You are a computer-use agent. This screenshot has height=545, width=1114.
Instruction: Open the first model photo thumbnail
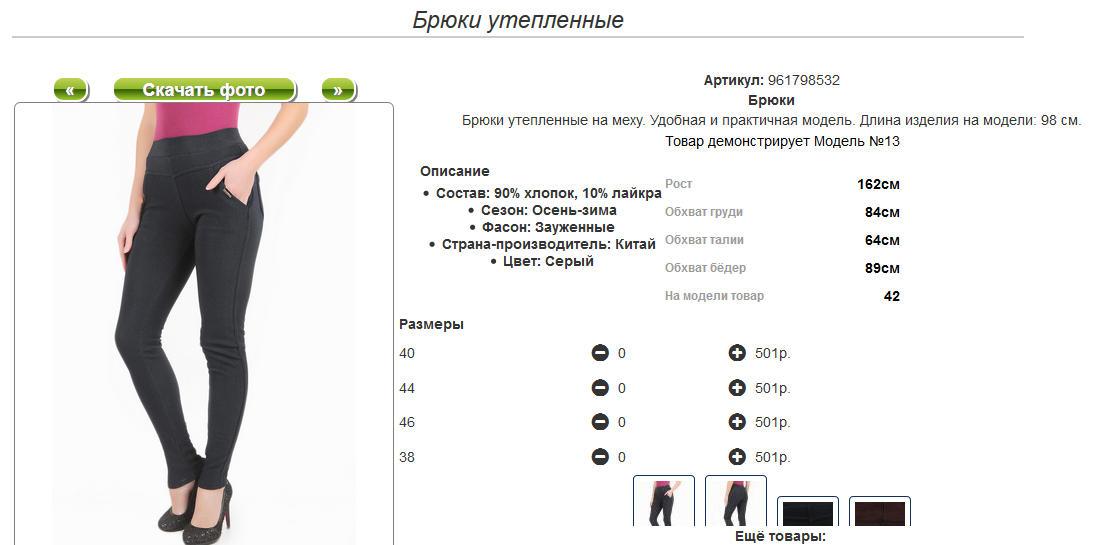[x=663, y=502]
